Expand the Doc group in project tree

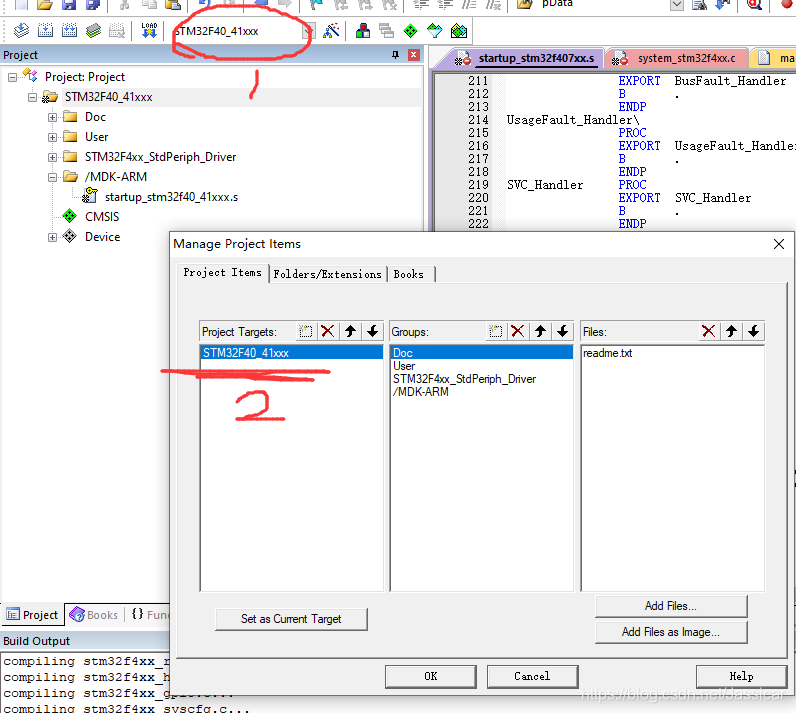pos(52,117)
